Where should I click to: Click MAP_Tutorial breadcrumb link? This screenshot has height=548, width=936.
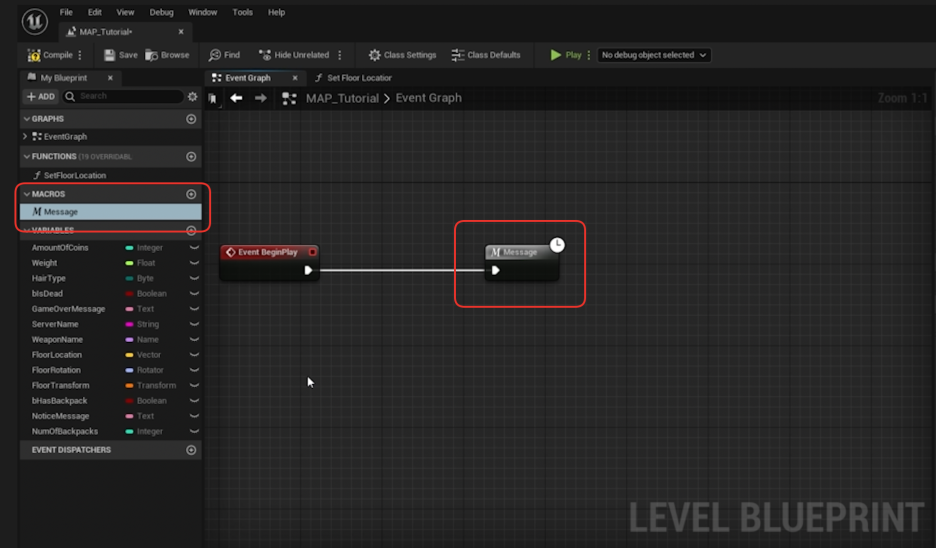coord(342,98)
